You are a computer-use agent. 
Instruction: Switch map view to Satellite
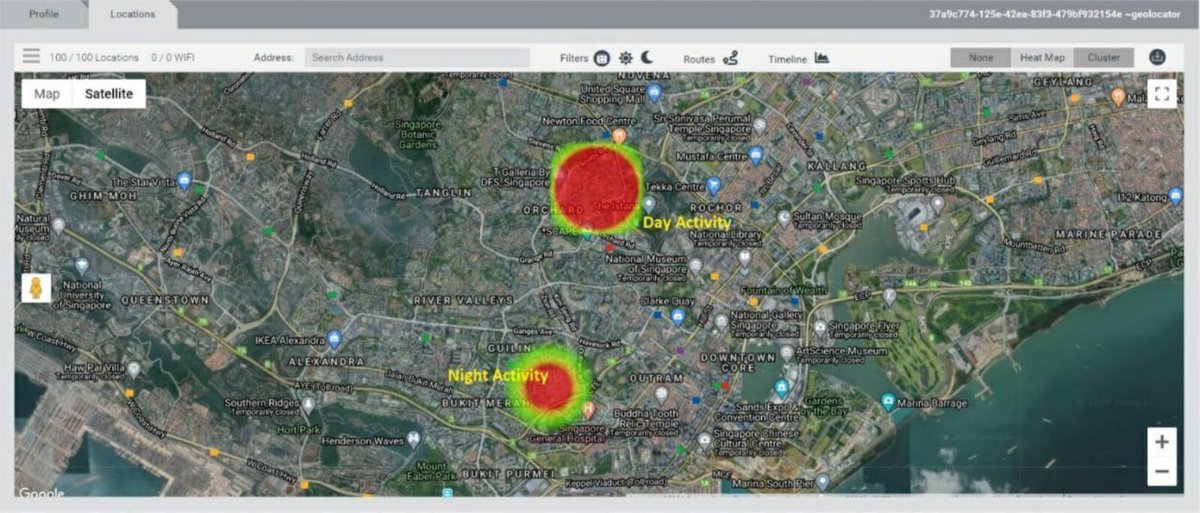[109, 94]
